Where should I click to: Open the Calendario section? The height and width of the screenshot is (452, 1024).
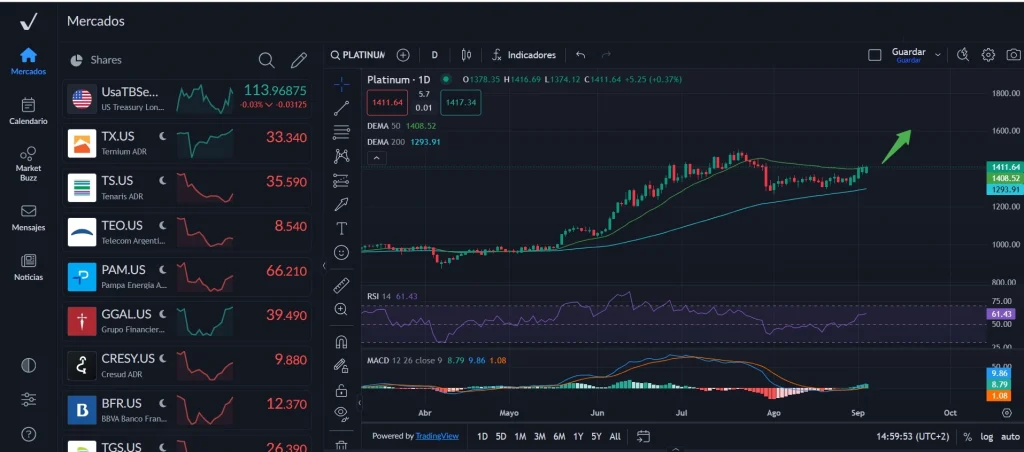pyautogui.click(x=28, y=111)
